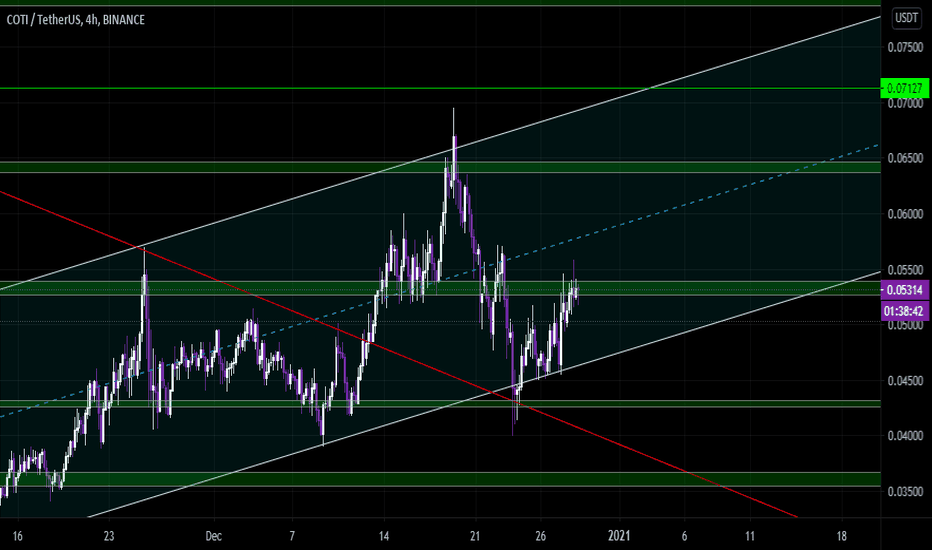Click the 0.04000 price axis label
The width and height of the screenshot is (932, 550).
pyautogui.click(x=905, y=436)
